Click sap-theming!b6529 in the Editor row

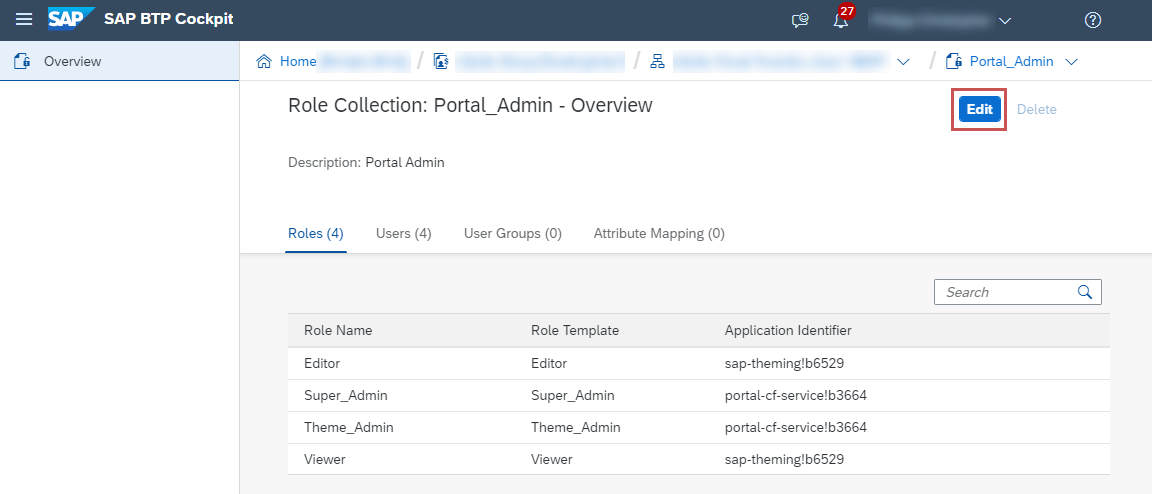[784, 363]
